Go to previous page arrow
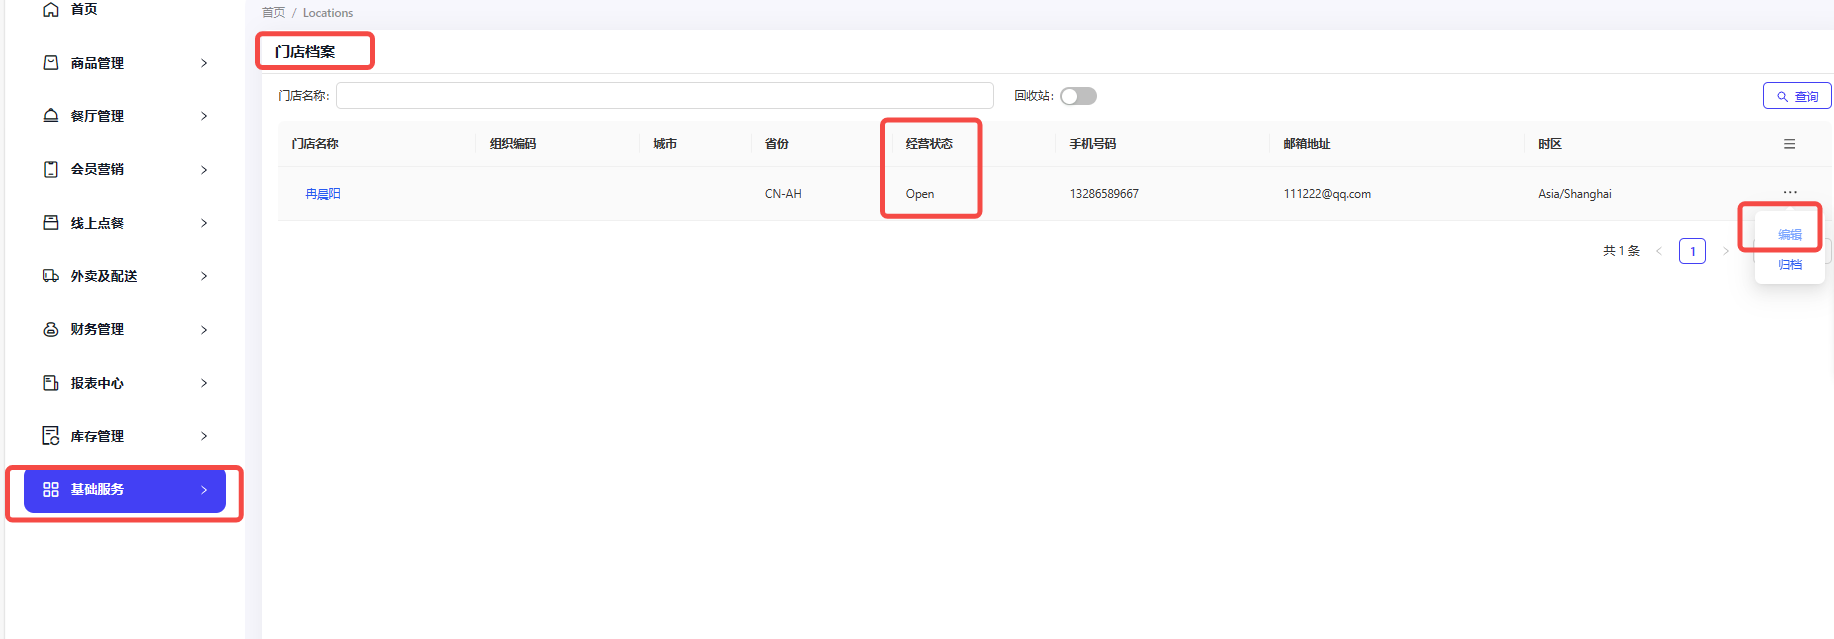This screenshot has width=1834, height=639. tap(1659, 251)
